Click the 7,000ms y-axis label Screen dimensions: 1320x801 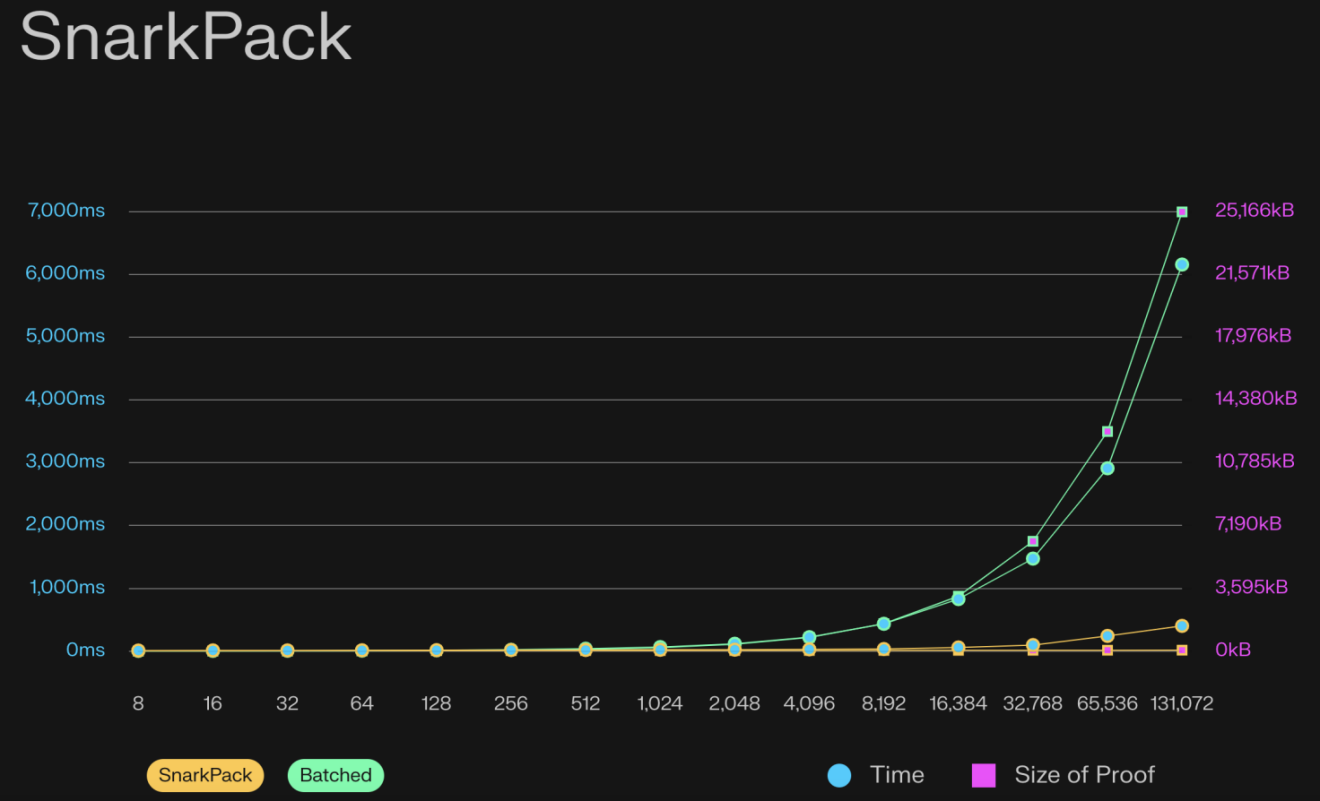[x=65, y=211]
